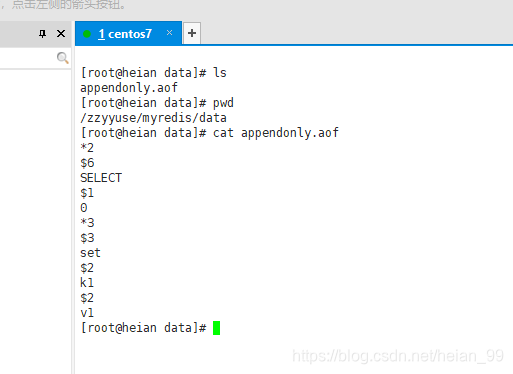Open the blog.csdn.net/heian_99 watermark link

click(398, 356)
